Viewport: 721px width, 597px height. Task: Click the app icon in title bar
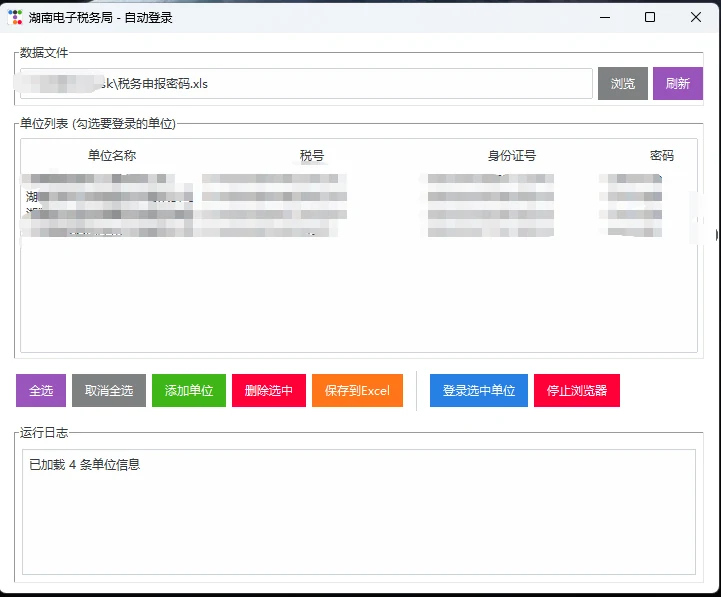point(15,17)
